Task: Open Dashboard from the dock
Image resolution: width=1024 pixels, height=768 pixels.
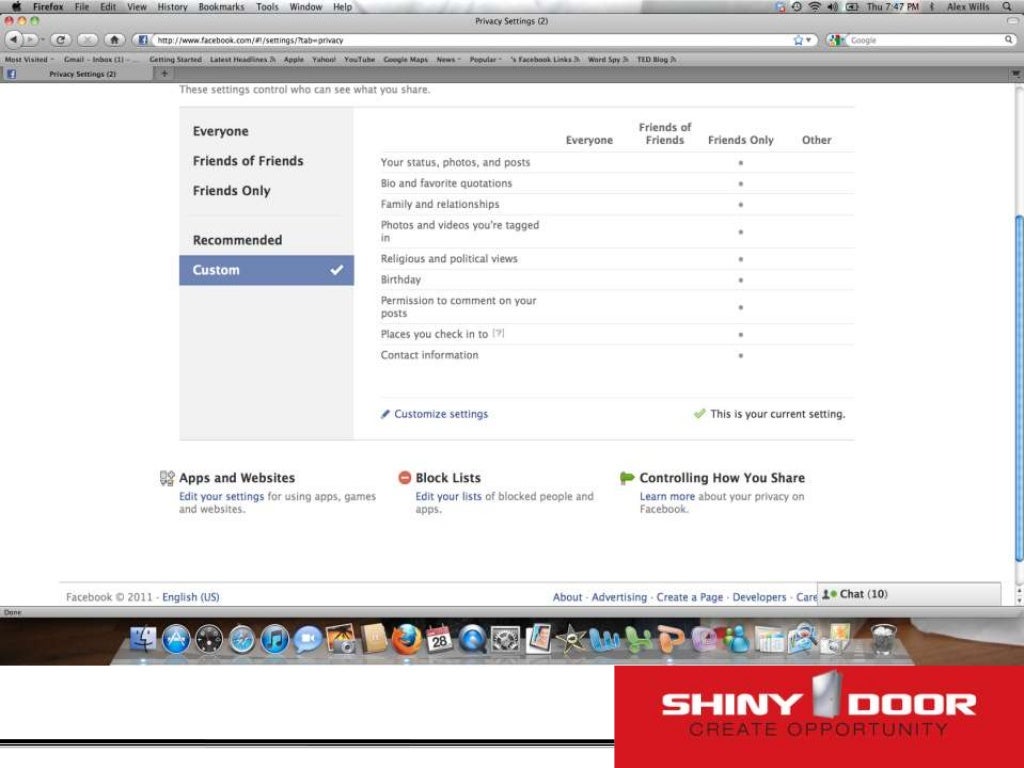Action: (x=209, y=639)
